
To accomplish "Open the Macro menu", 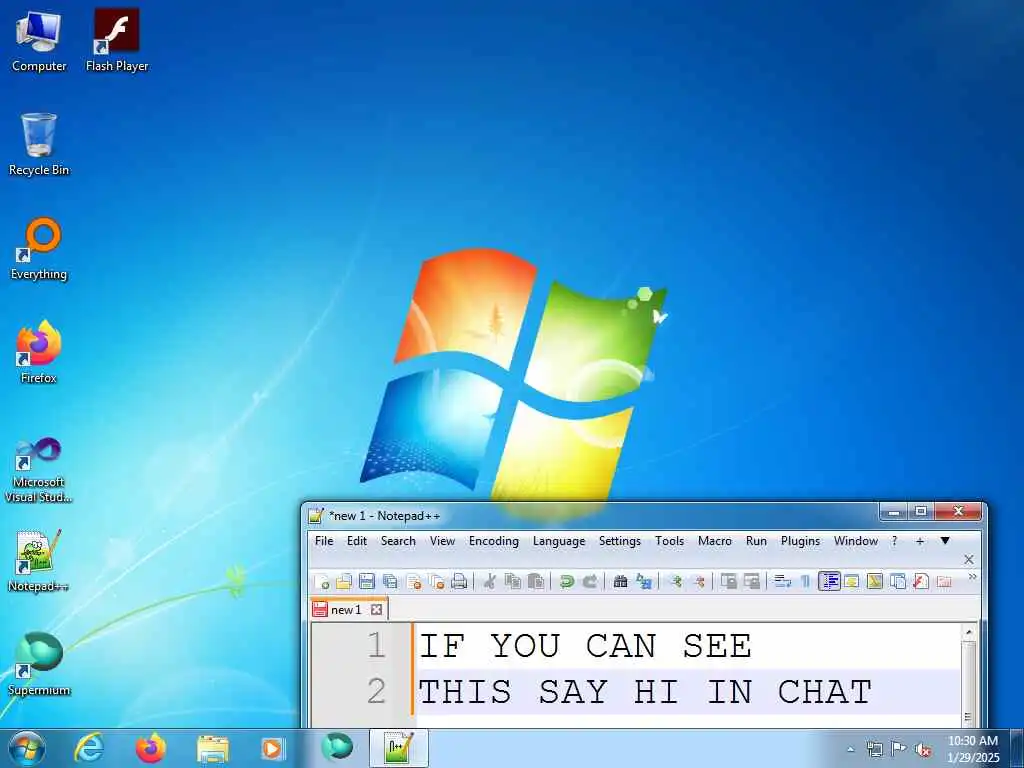I will [714, 541].
